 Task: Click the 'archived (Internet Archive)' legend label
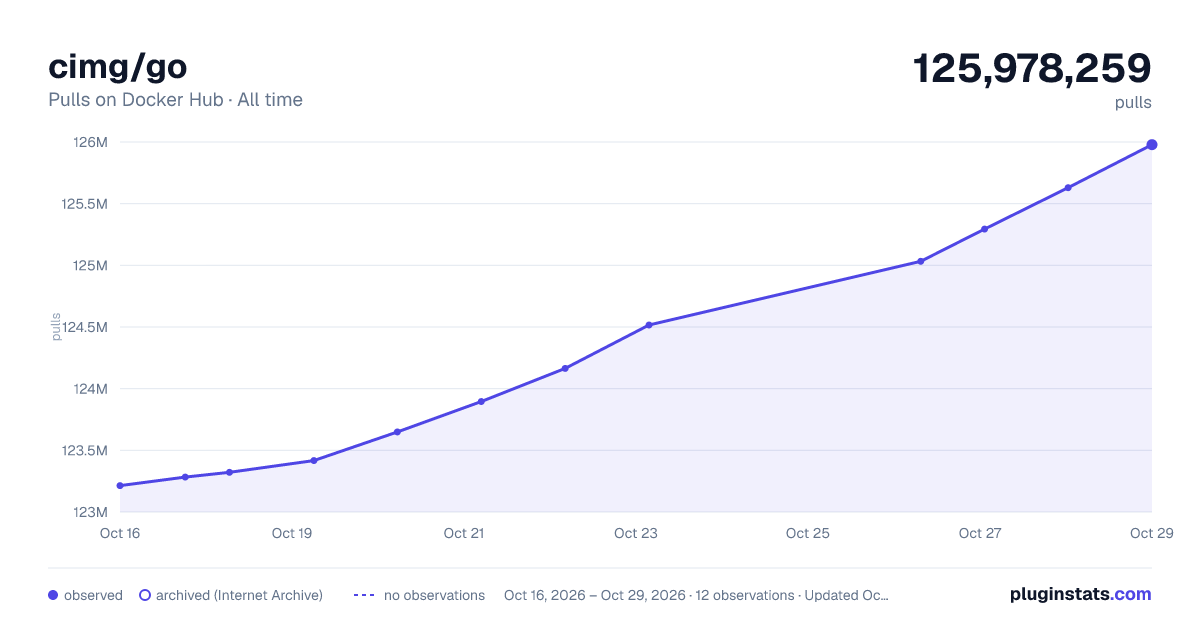239,595
